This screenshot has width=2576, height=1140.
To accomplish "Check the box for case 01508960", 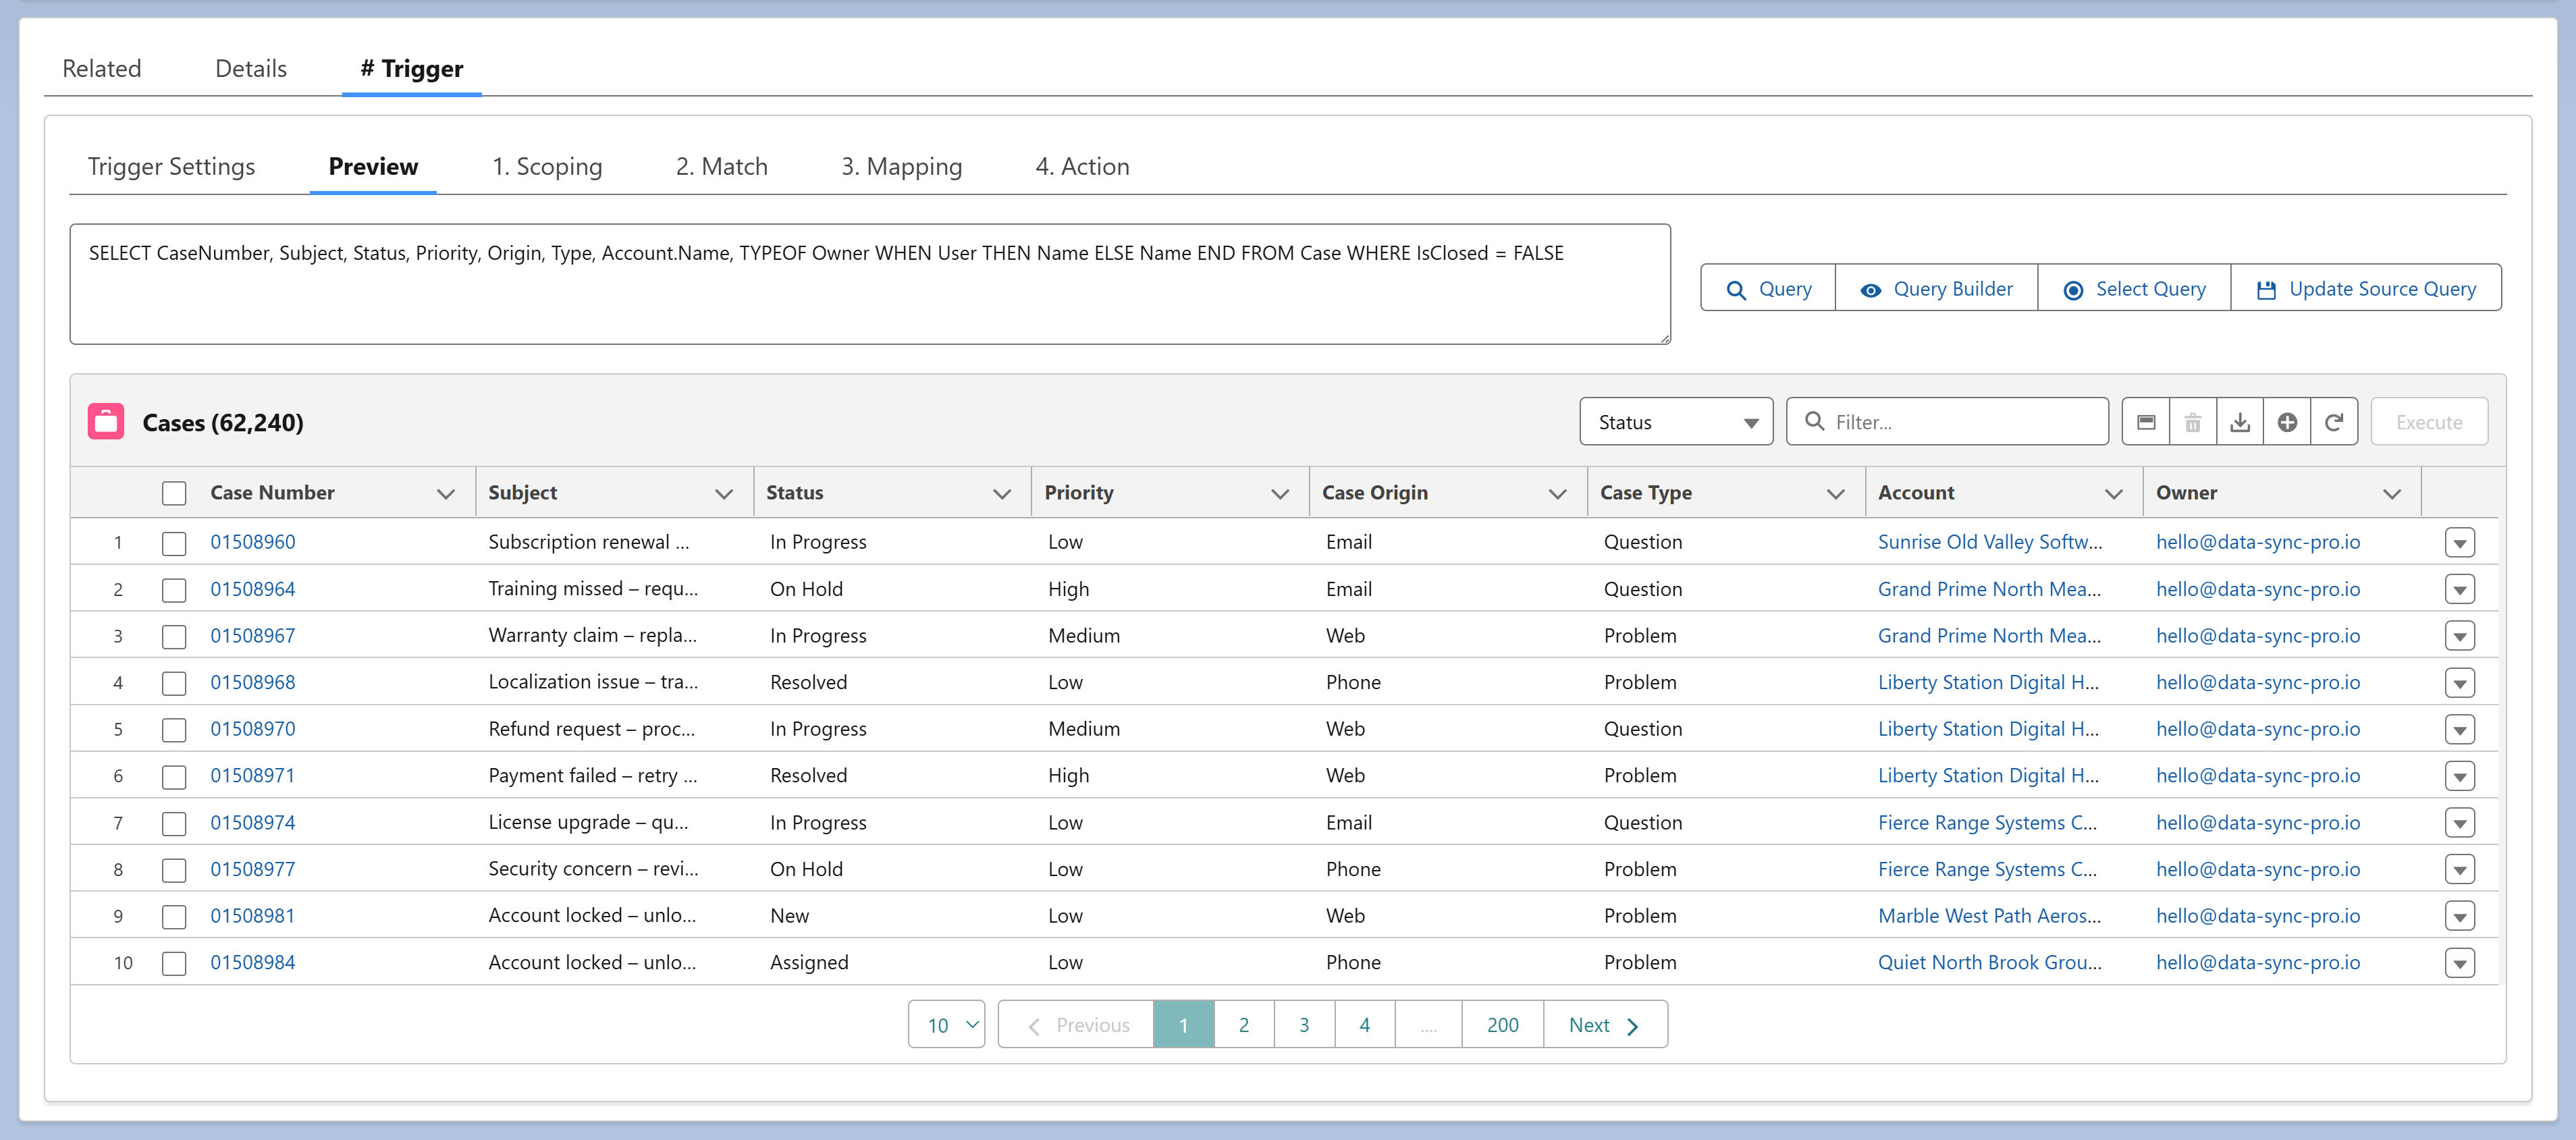I will click(x=174, y=543).
